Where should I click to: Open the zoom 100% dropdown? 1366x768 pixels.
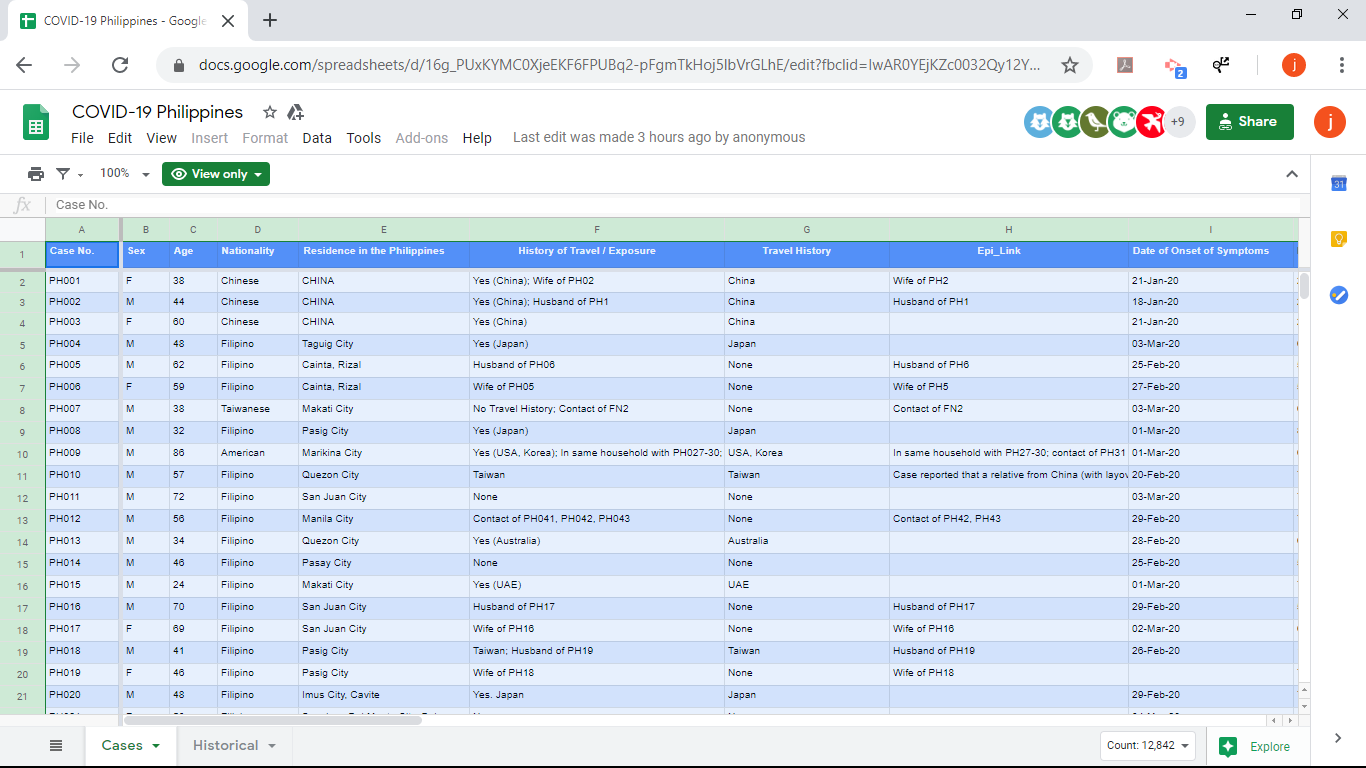point(125,174)
